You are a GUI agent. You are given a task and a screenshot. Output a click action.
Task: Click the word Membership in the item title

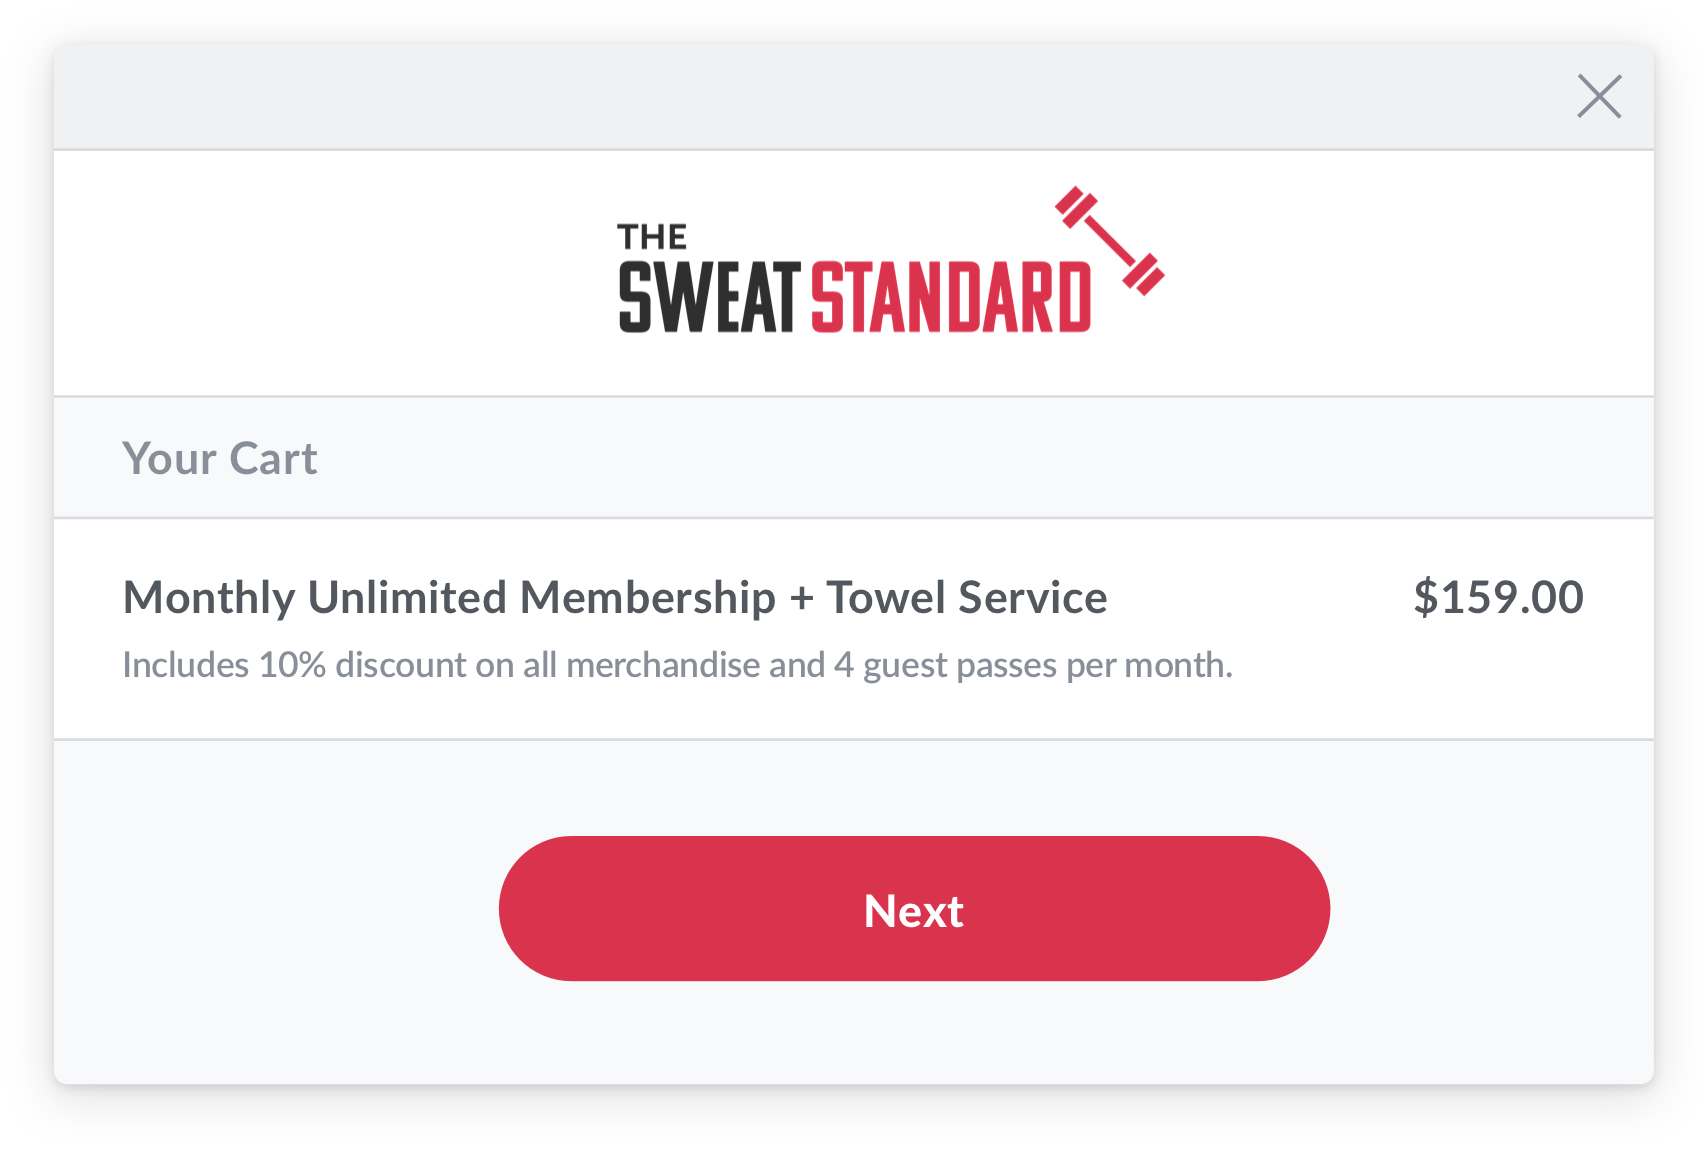pos(647,598)
